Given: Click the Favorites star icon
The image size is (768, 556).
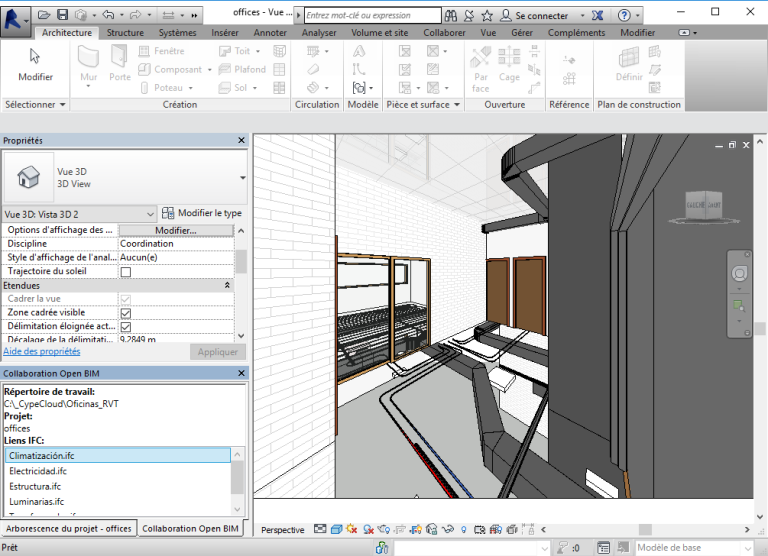Looking at the screenshot, I should [x=487, y=16].
